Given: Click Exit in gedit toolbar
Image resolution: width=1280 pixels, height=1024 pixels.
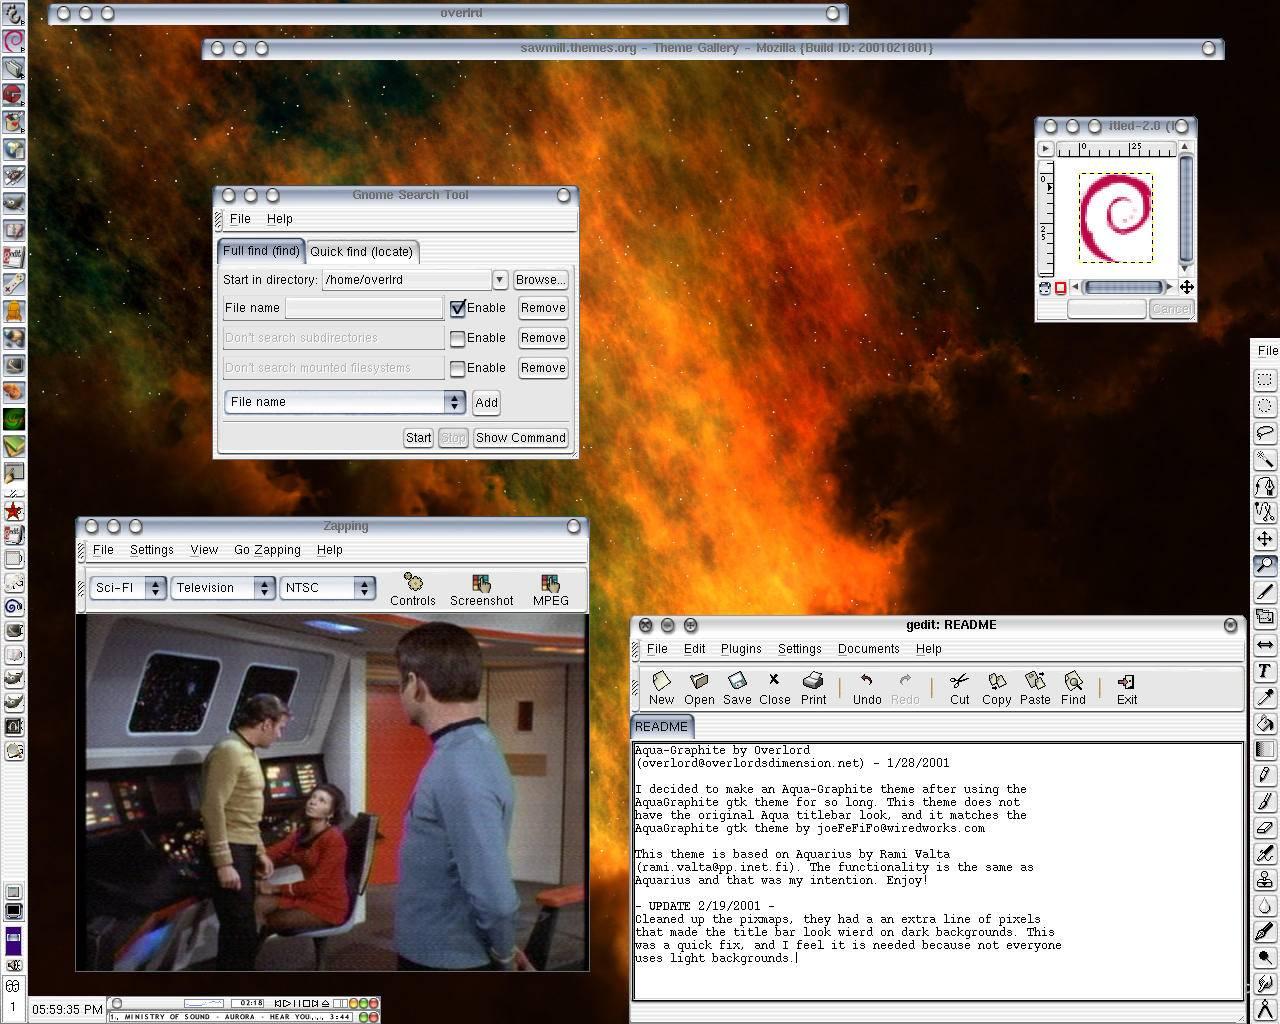Looking at the screenshot, I should click(x=1126, y=688).
